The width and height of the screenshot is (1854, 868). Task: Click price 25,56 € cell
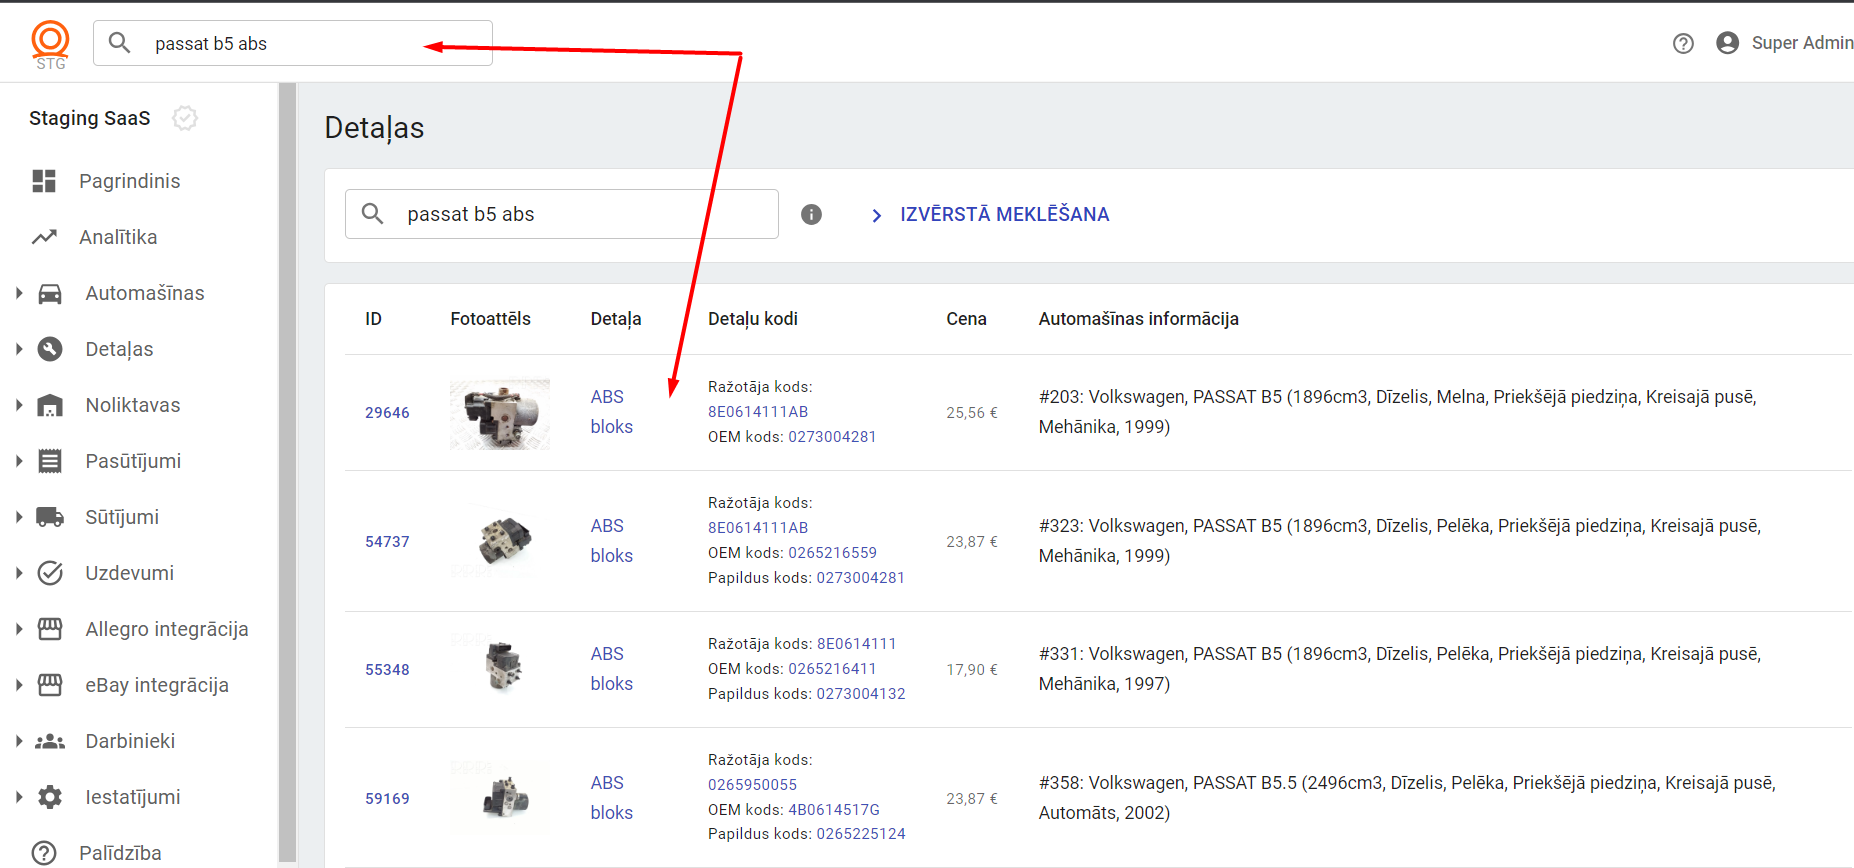coord(972,413)
